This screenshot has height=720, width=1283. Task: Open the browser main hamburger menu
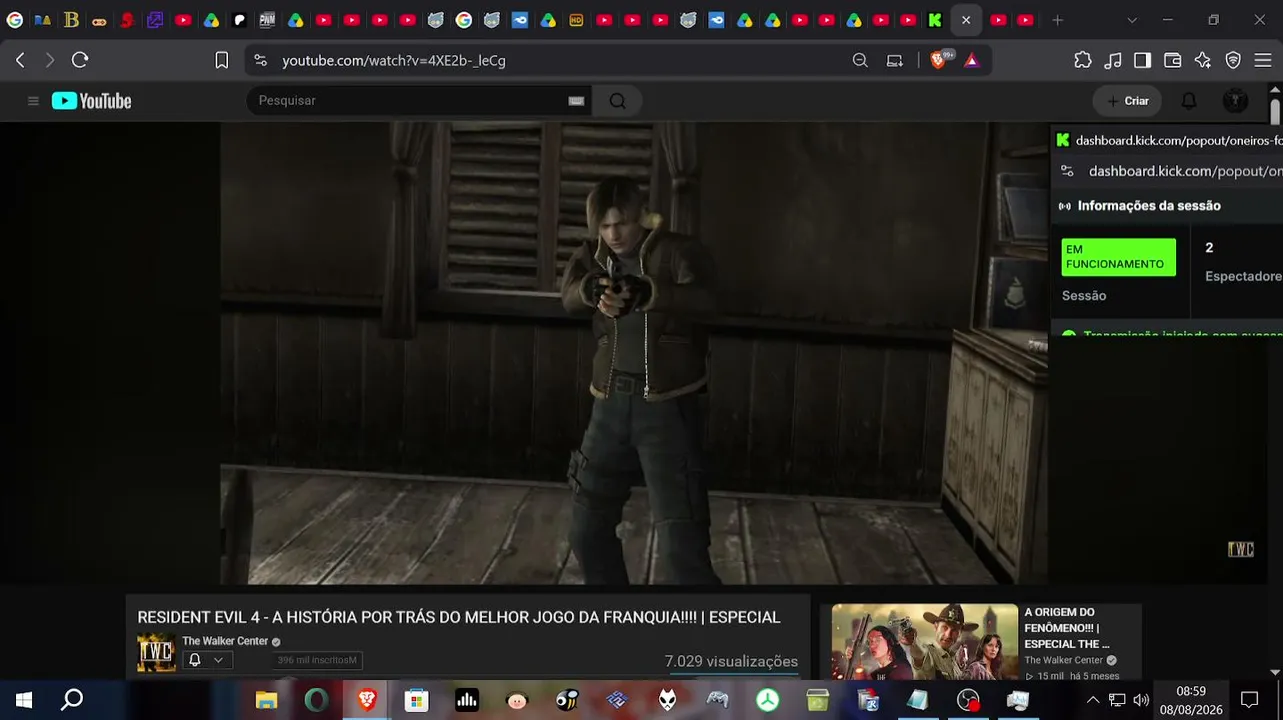[x=1262, y=60]
